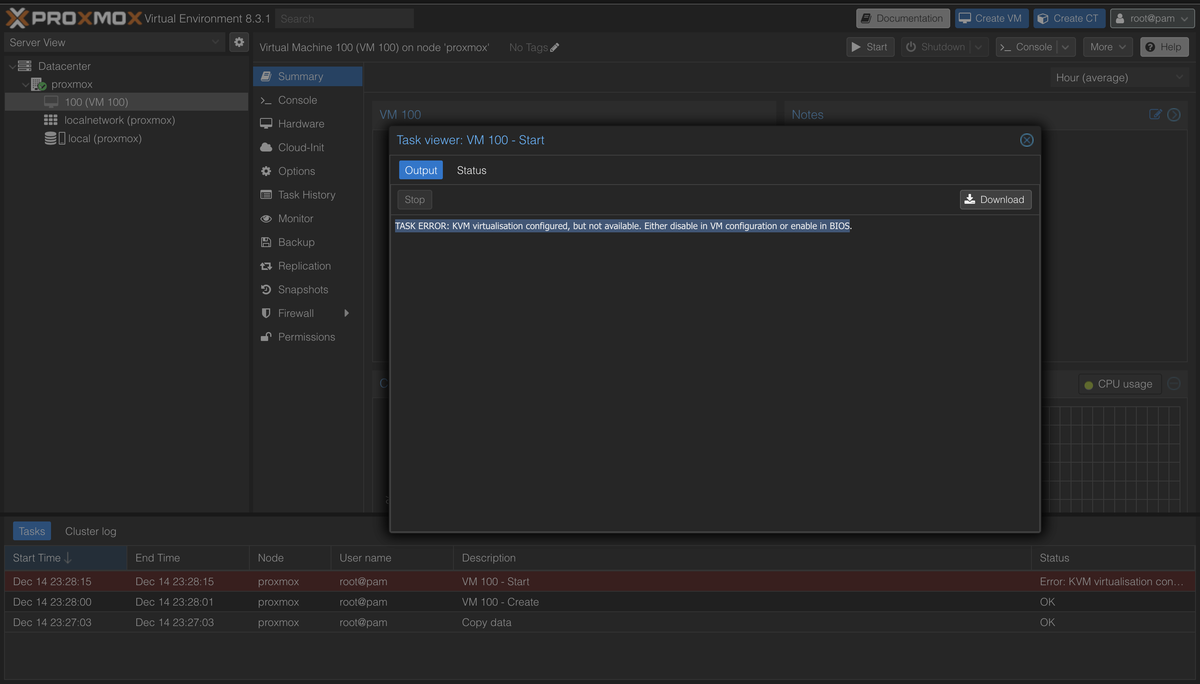The width and height of the screenshot is (1200, 684).
Task: Open the Hour (average) timeframe dropdown
Action: click(1119, 77)
